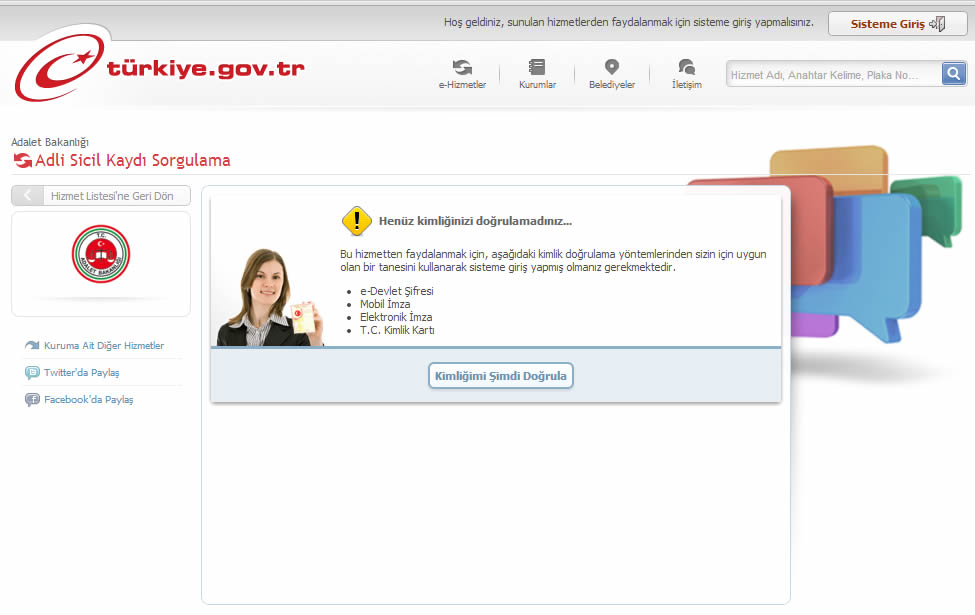Click the Kuruma Ait Diğer Hizmetler arrow icon
The width and height of the screenshot is (975, 615).
point(32,346)
